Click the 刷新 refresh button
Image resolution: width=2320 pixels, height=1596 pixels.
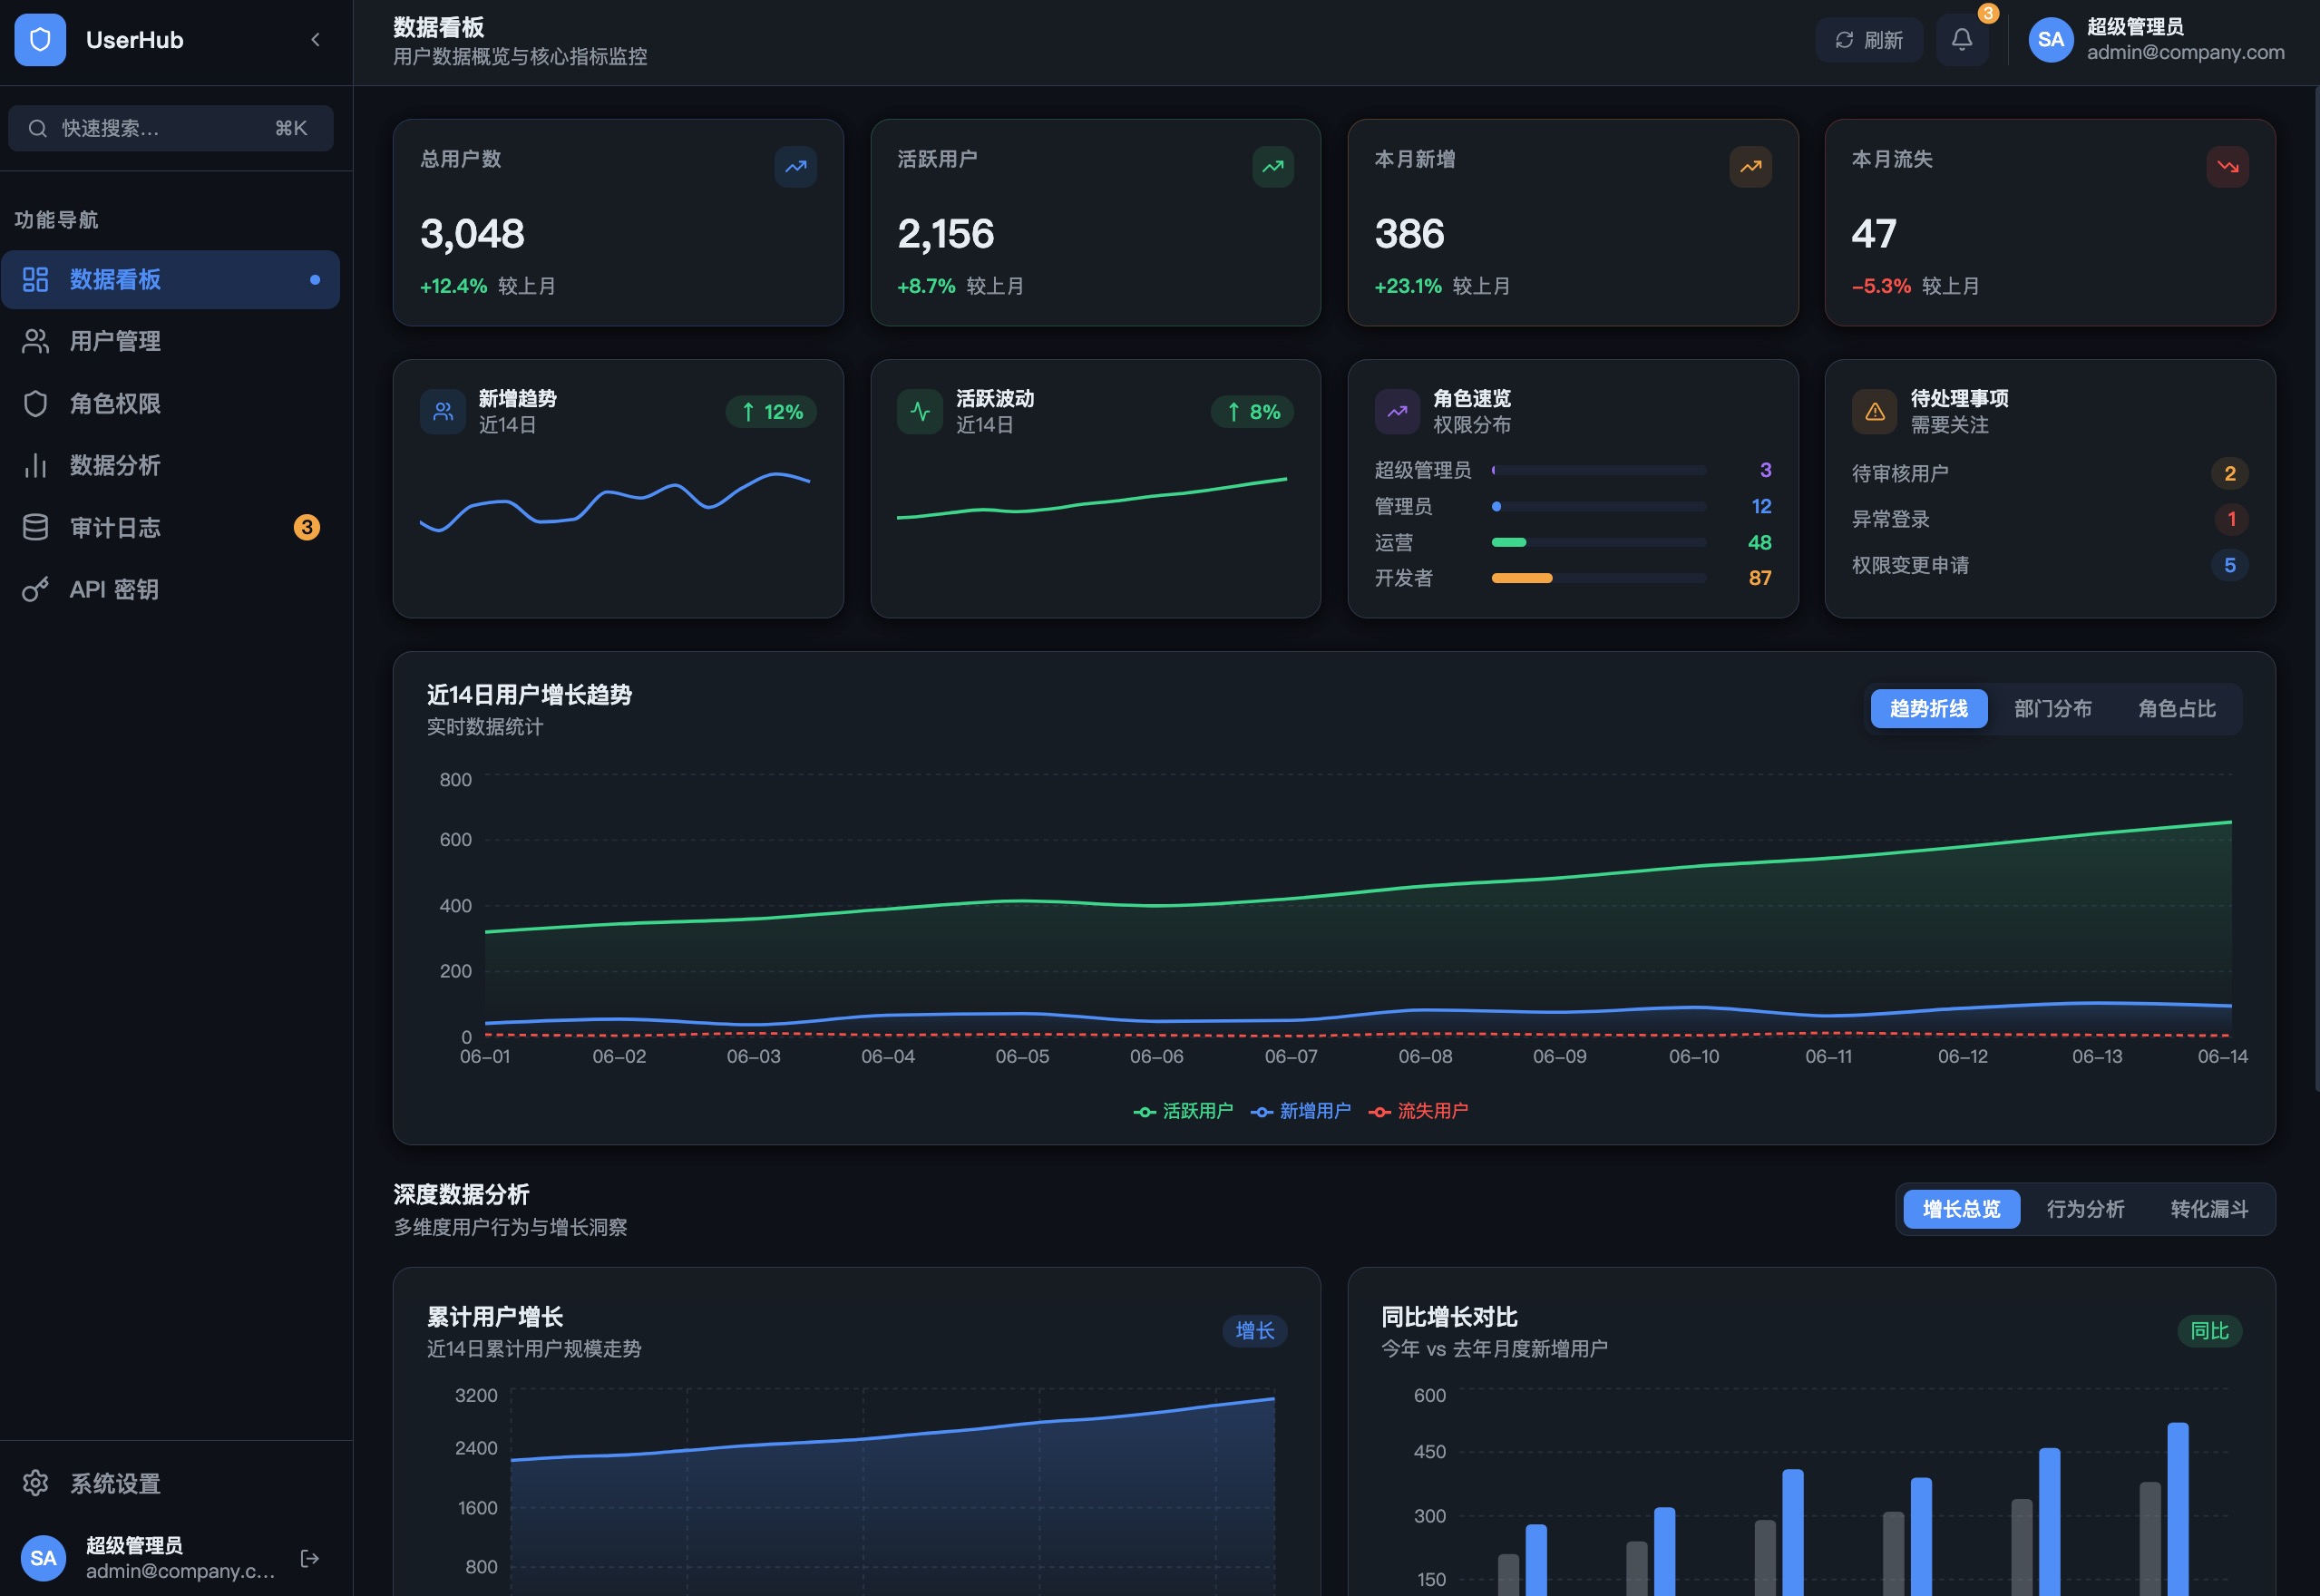[1869, 40]
